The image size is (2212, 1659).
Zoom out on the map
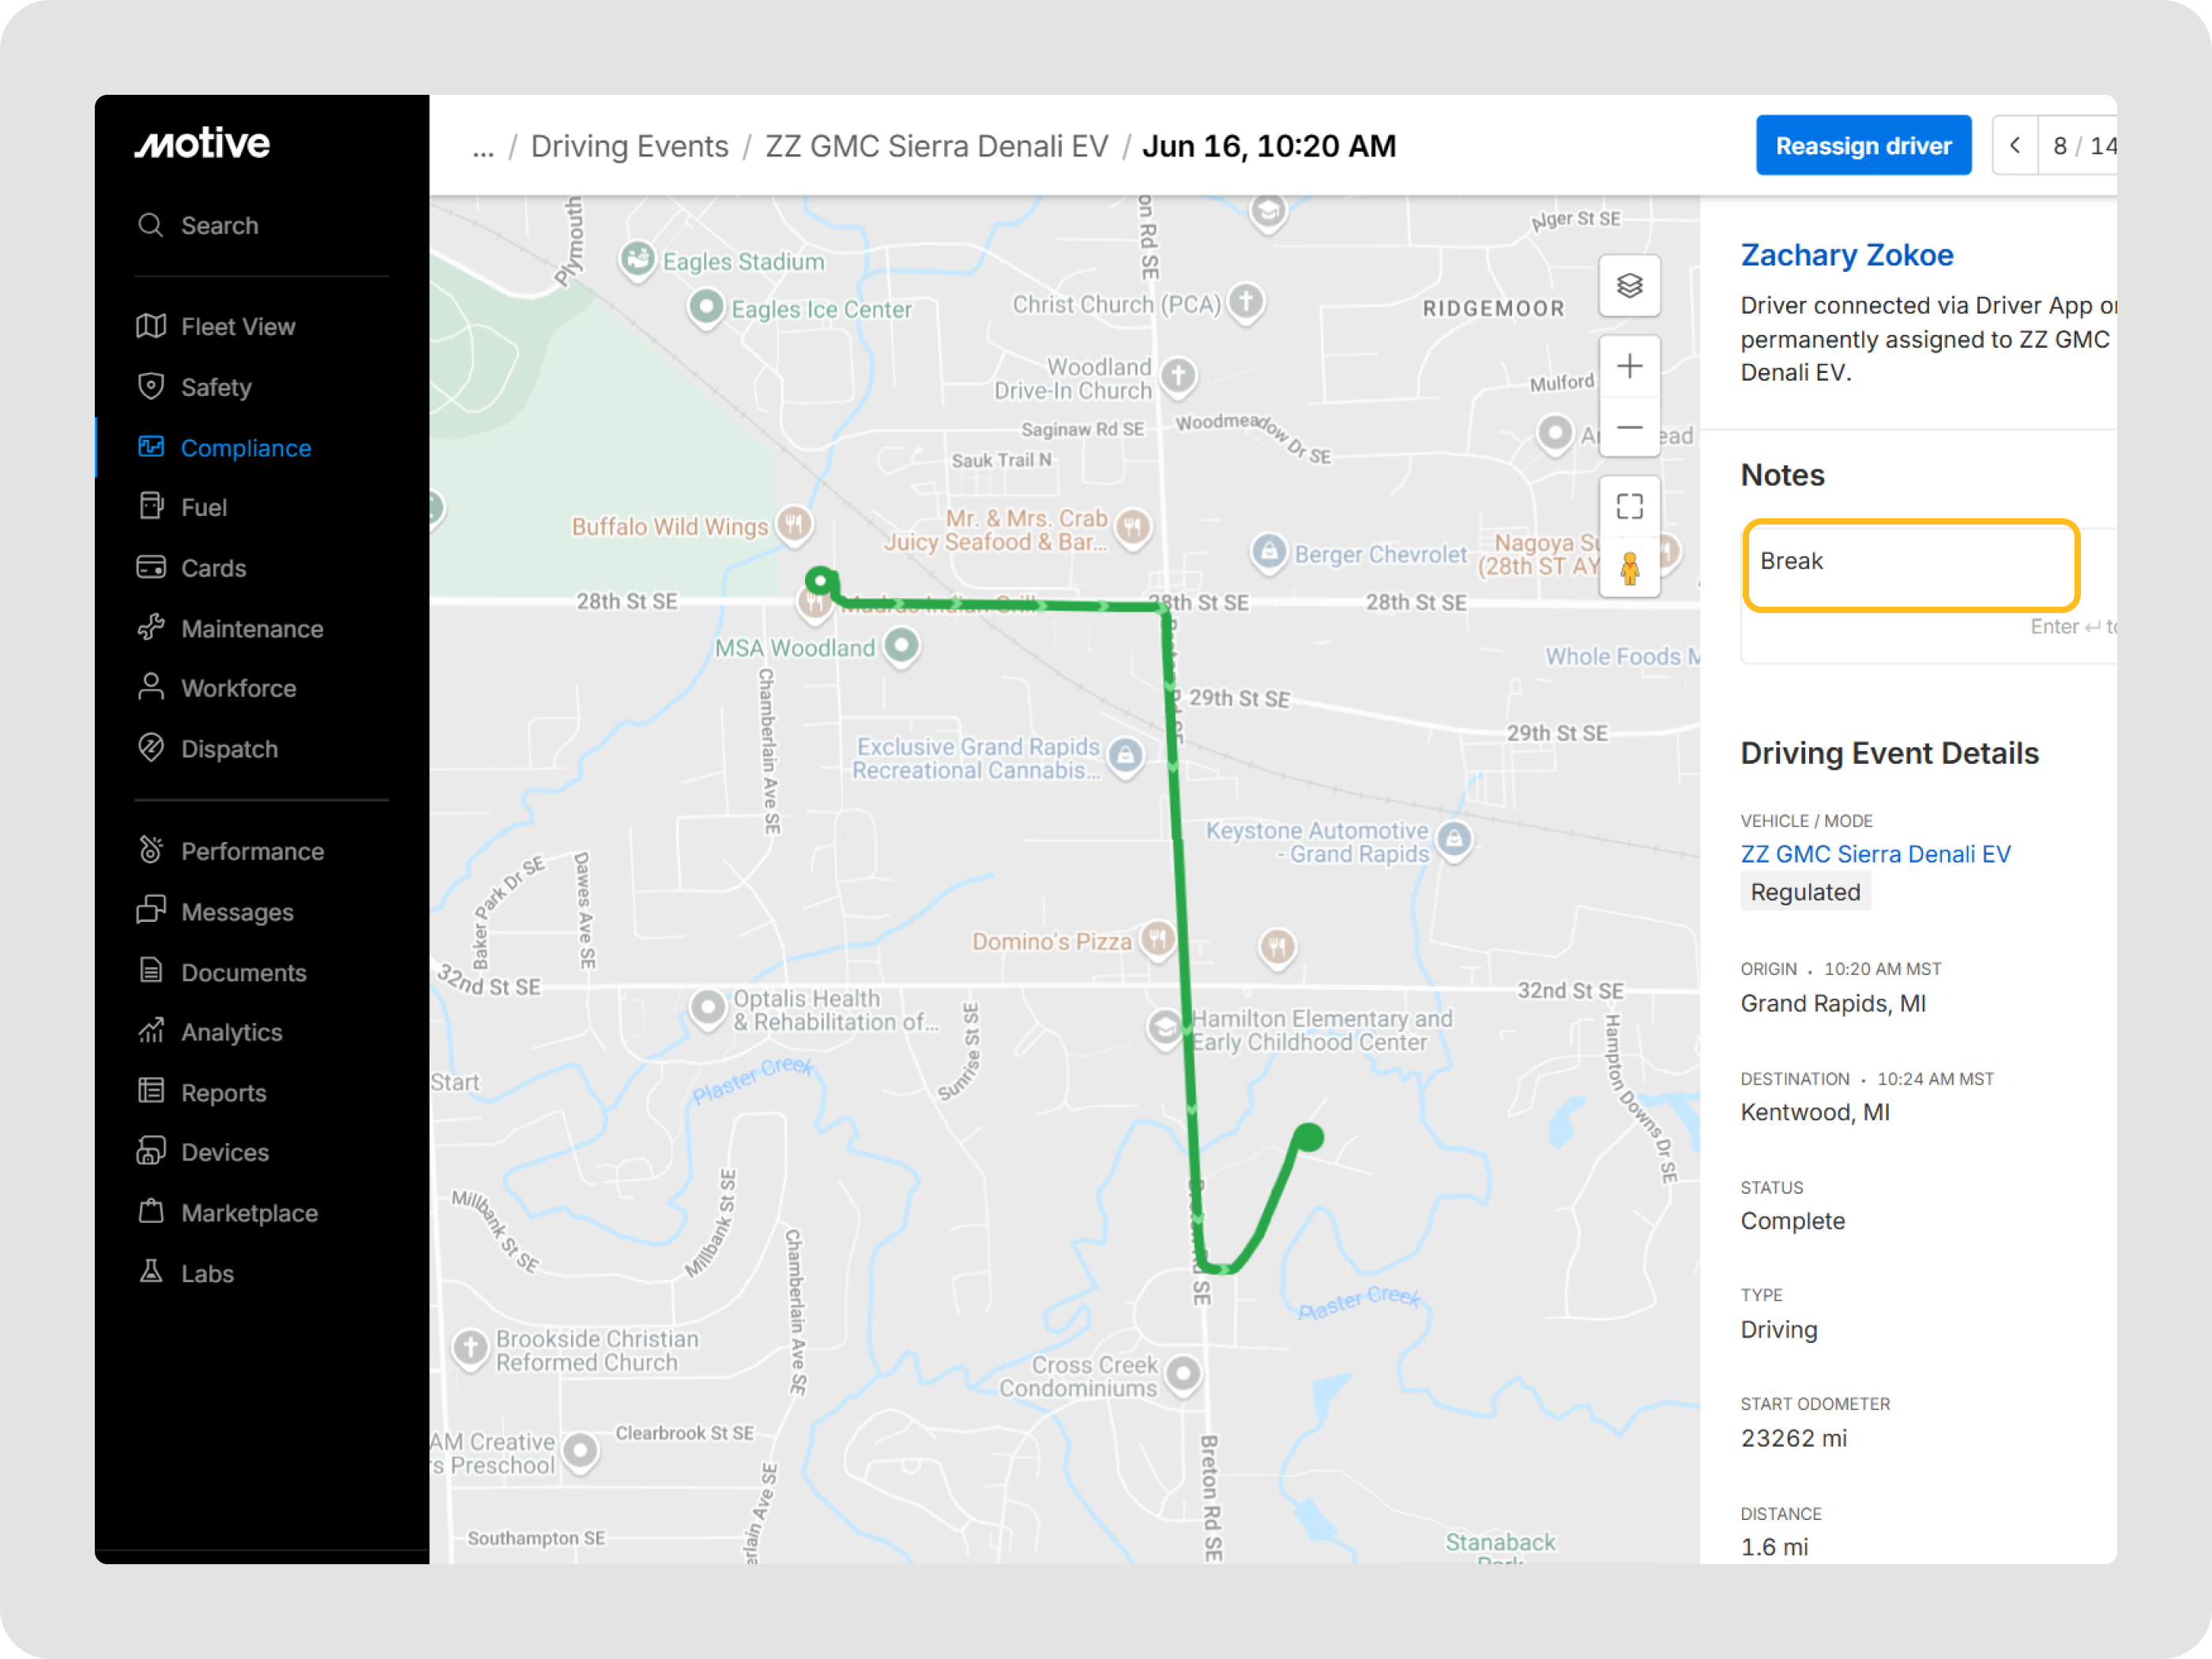[x=1629, y=427]
